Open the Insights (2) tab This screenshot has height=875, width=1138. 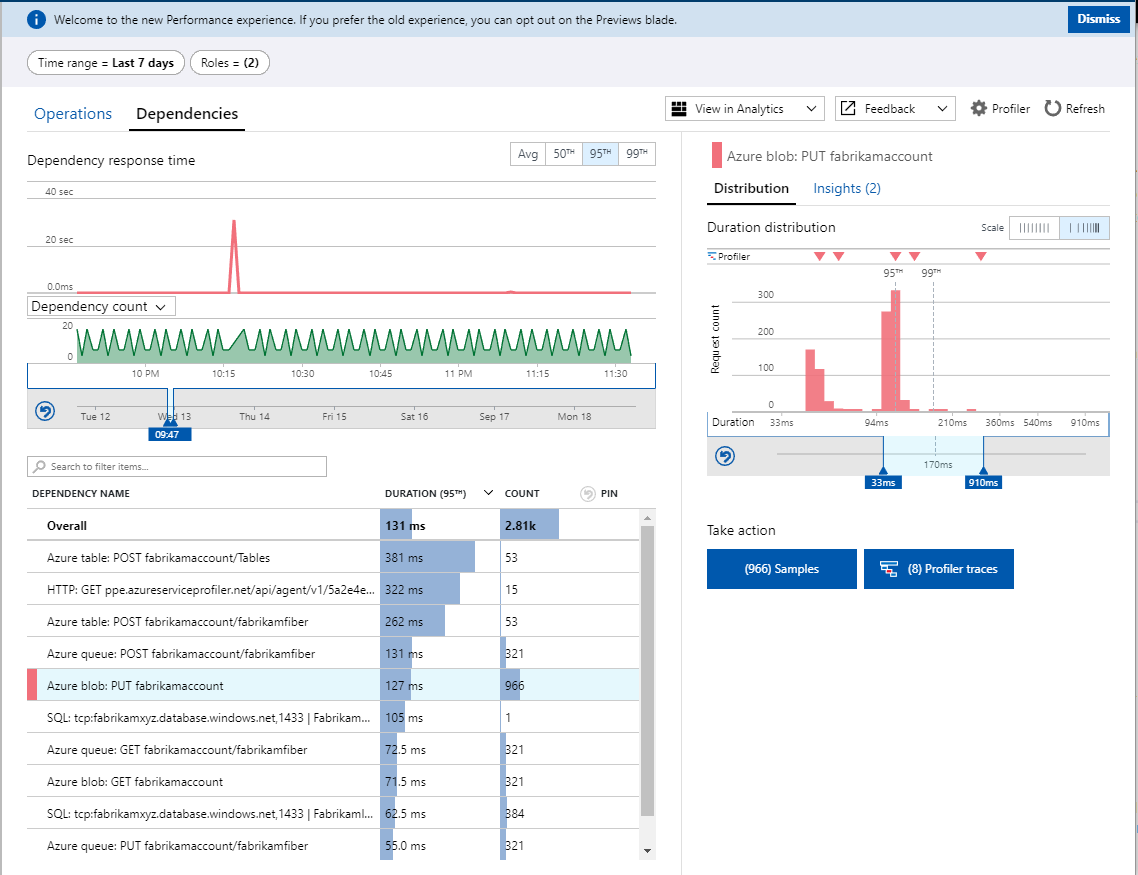(x=846, y=188)
